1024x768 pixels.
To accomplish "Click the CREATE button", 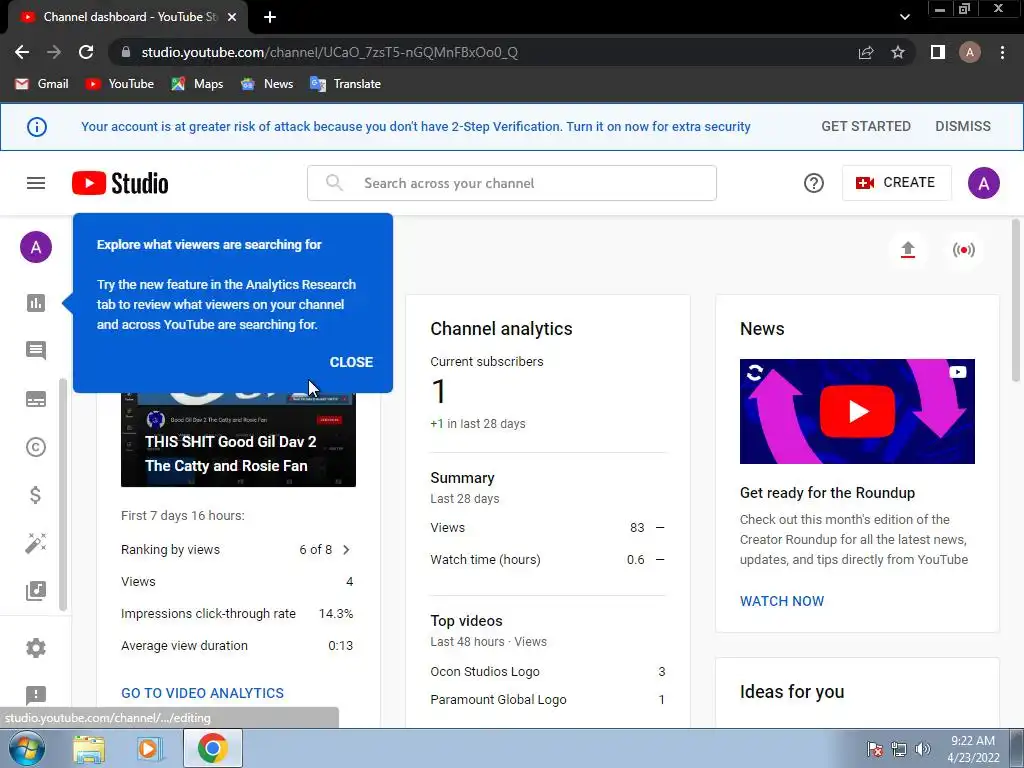I will 896,183.
